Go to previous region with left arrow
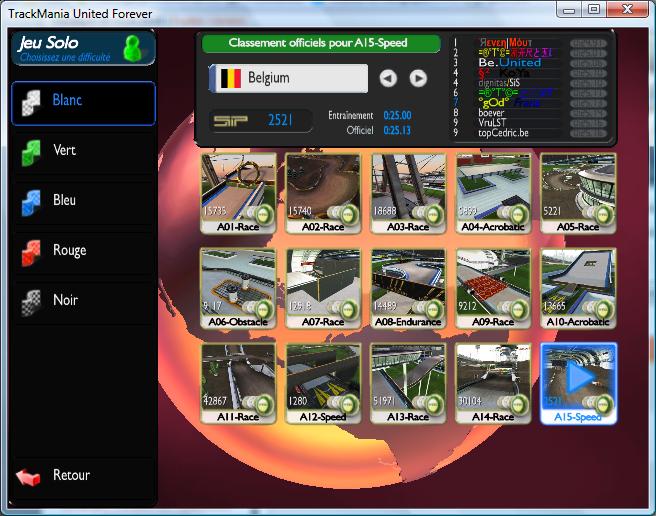Screen dimensions: 656x516 pyautogui.click(x=388, y=78)
